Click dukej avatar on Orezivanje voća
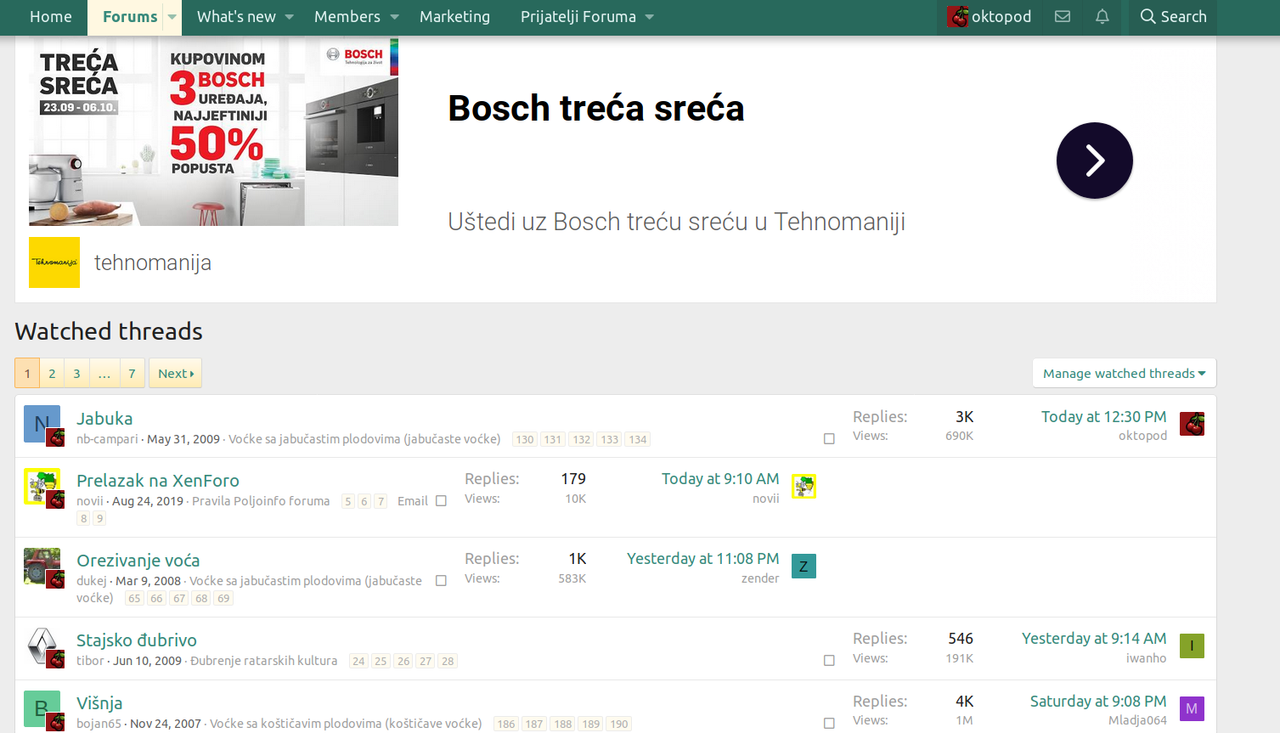 tap(41, 565)
